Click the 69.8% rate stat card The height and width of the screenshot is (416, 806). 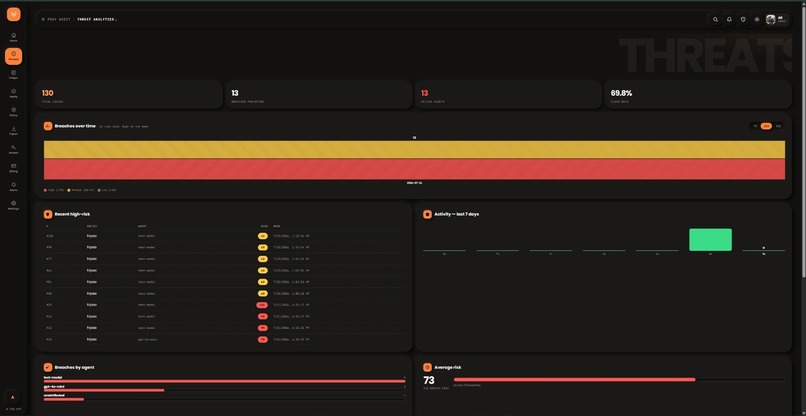pyautogui.click(x=698, y=95)
